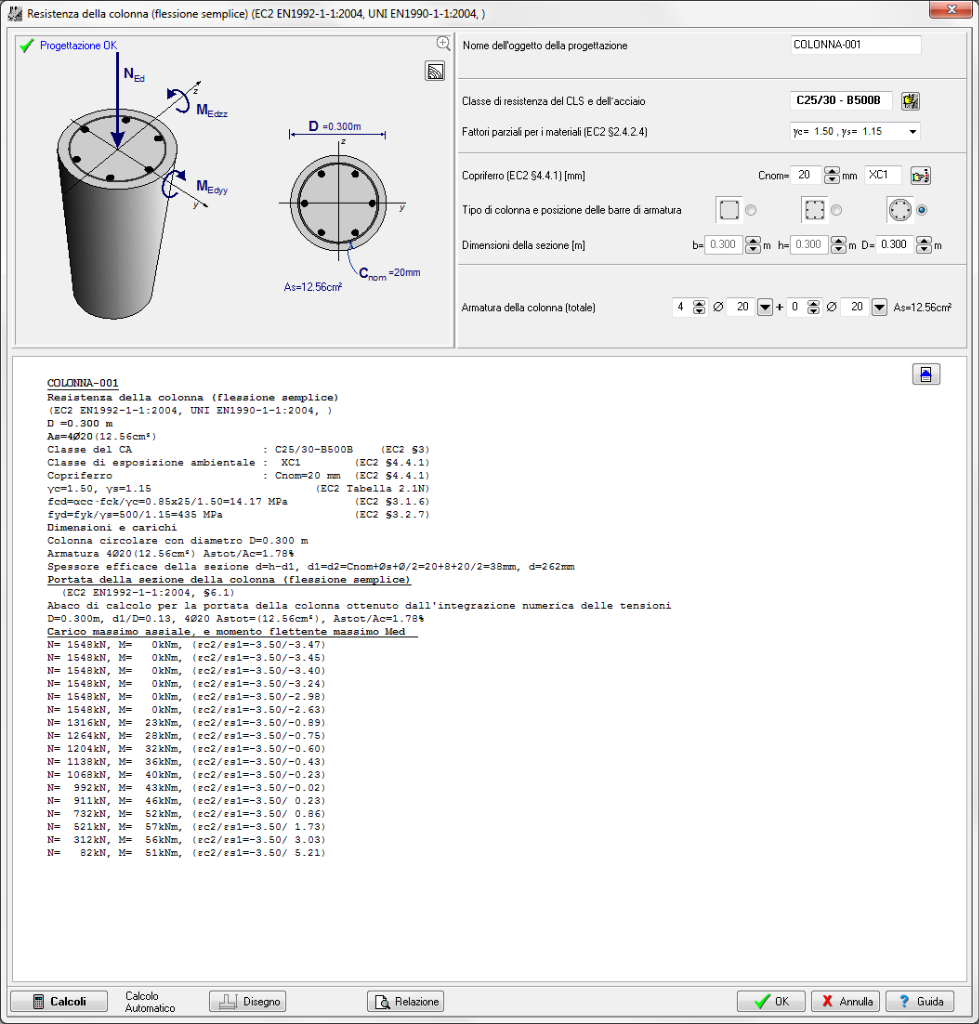Increase the second bar count above 0
Viewport: 979px width, 1024px height.
pos(814,303)
